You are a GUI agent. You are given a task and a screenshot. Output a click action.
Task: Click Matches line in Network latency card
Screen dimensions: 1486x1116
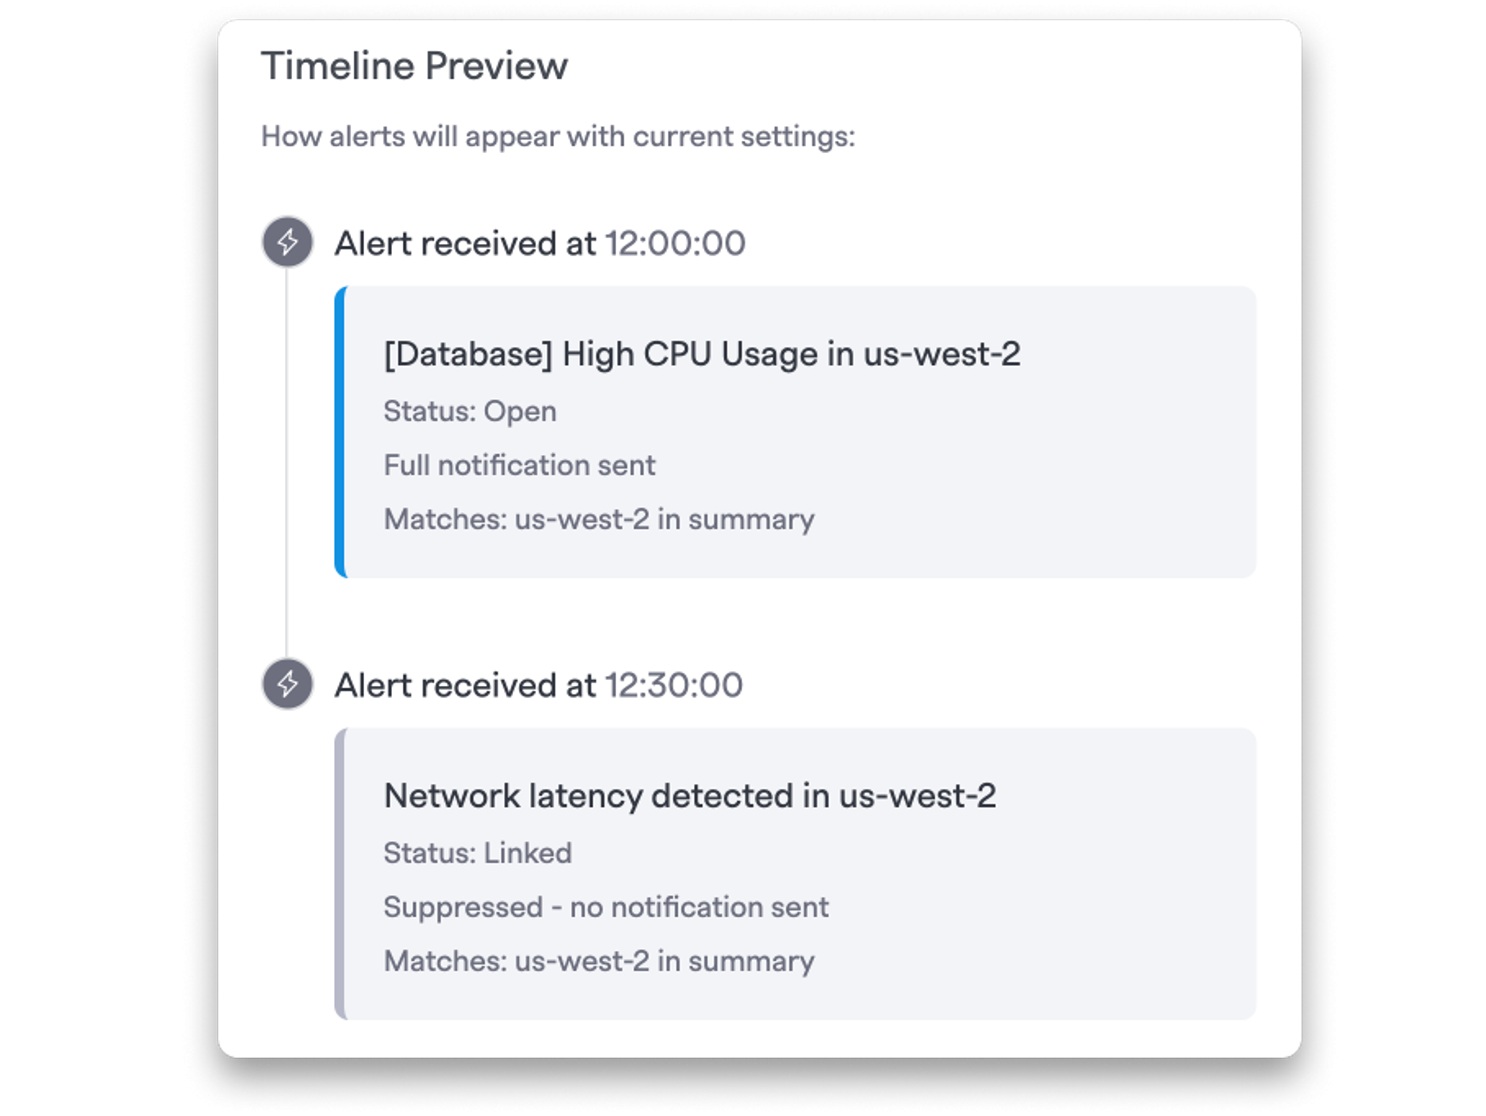click(599, 961)
